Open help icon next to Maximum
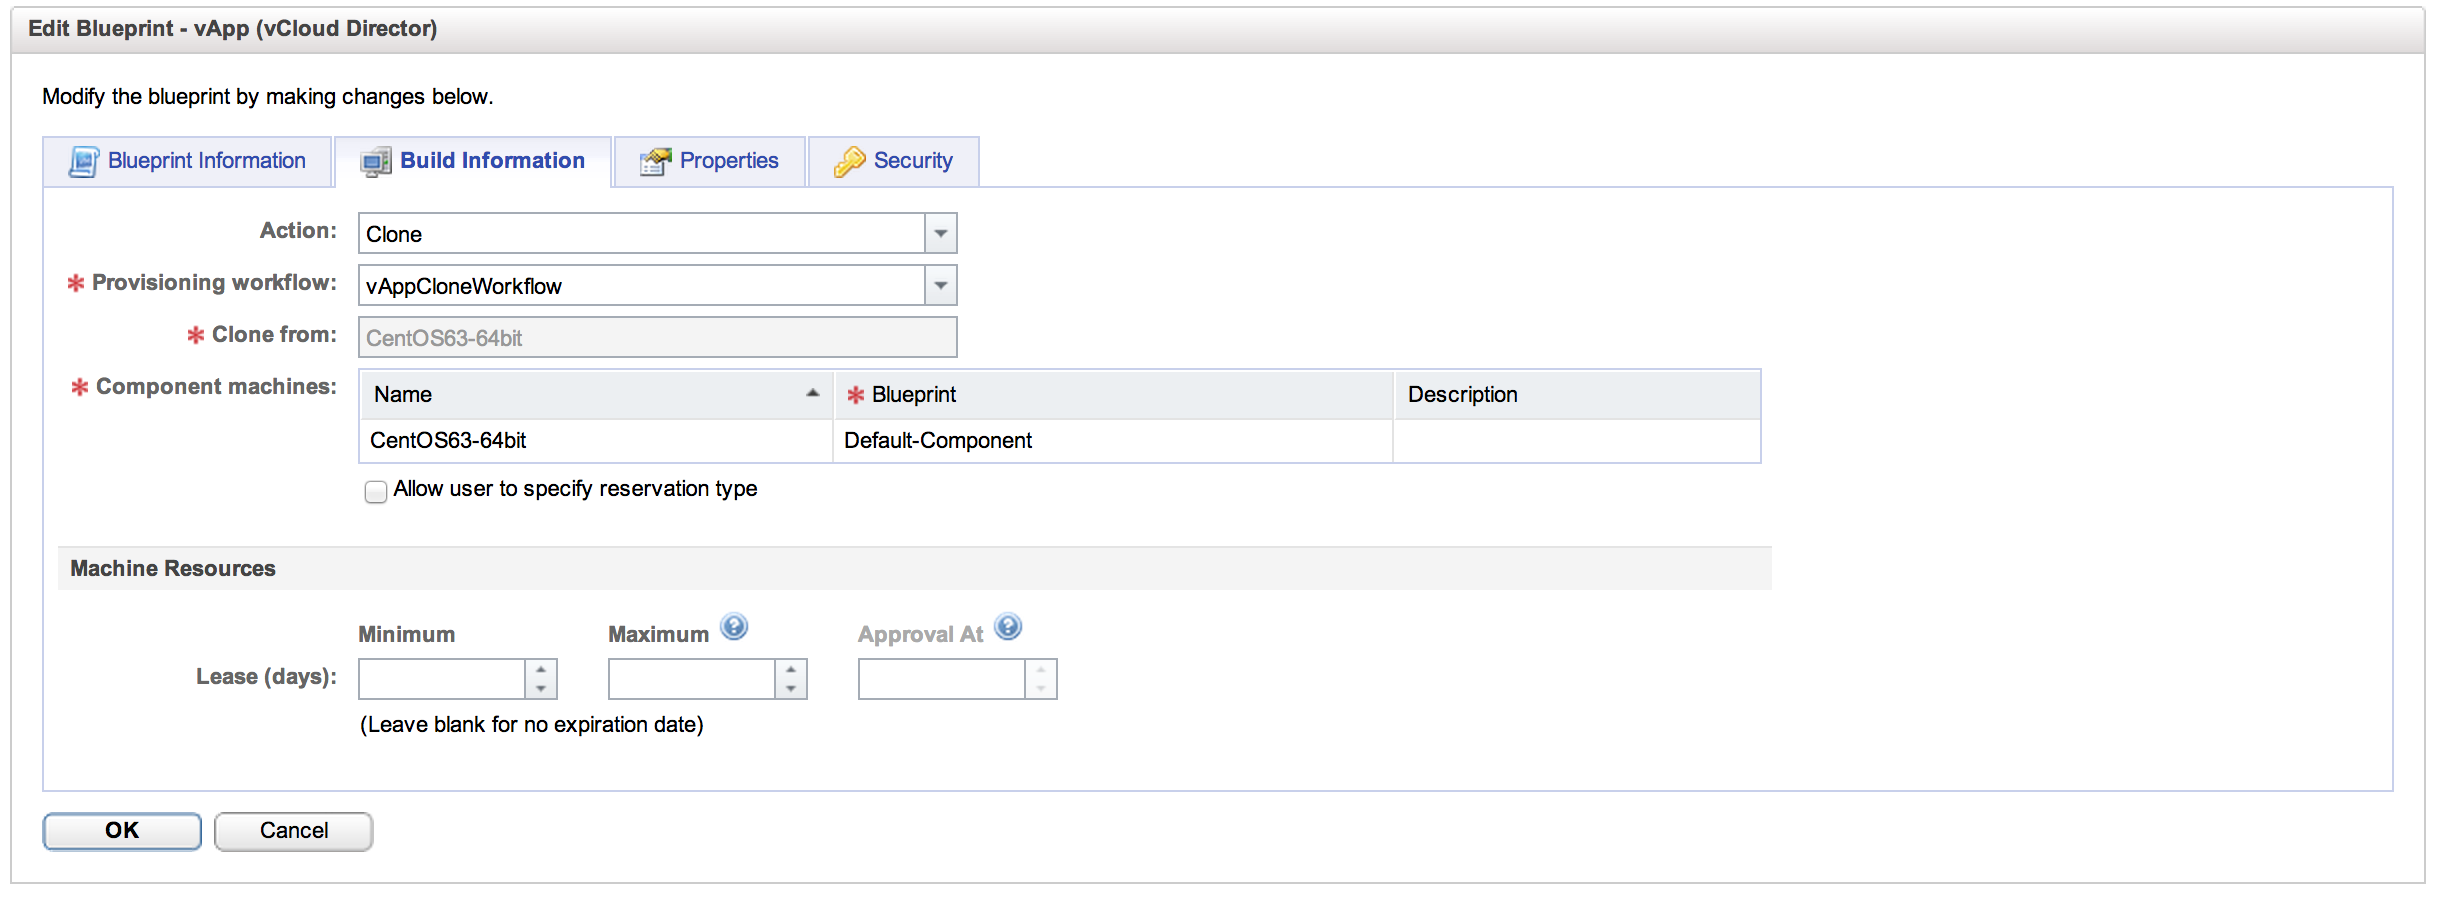Screen dimensions: 2442x914 [734, 627]
